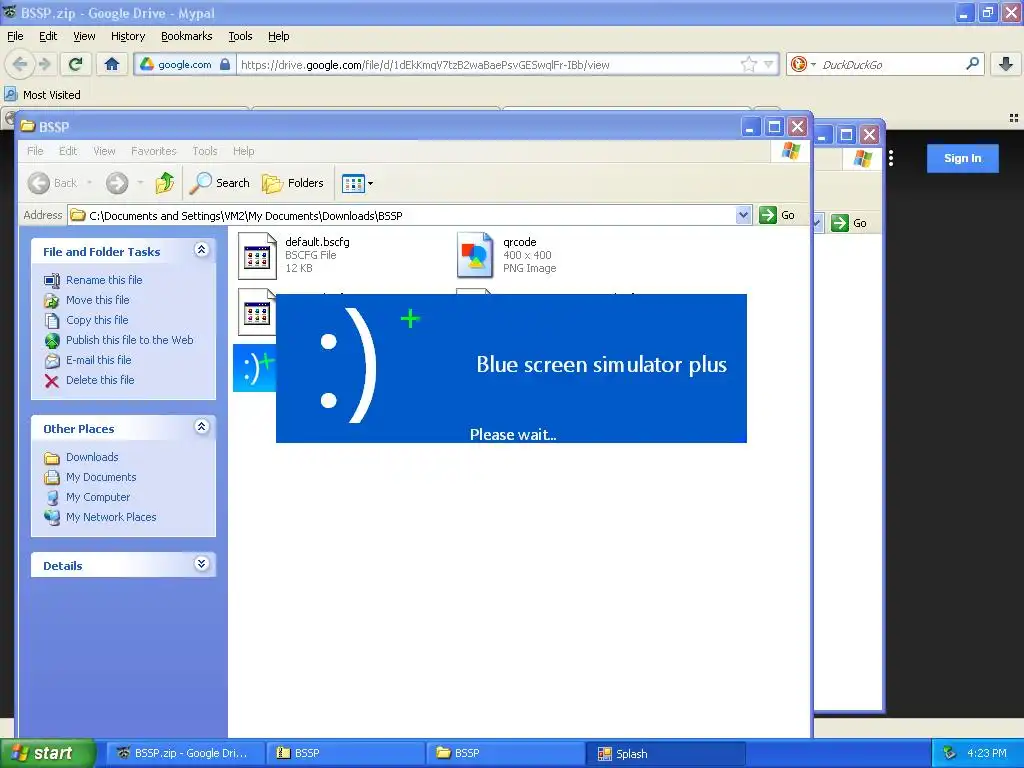Open Explorer File menu in BSSP window
The image size is (1024, 768).
35,151
